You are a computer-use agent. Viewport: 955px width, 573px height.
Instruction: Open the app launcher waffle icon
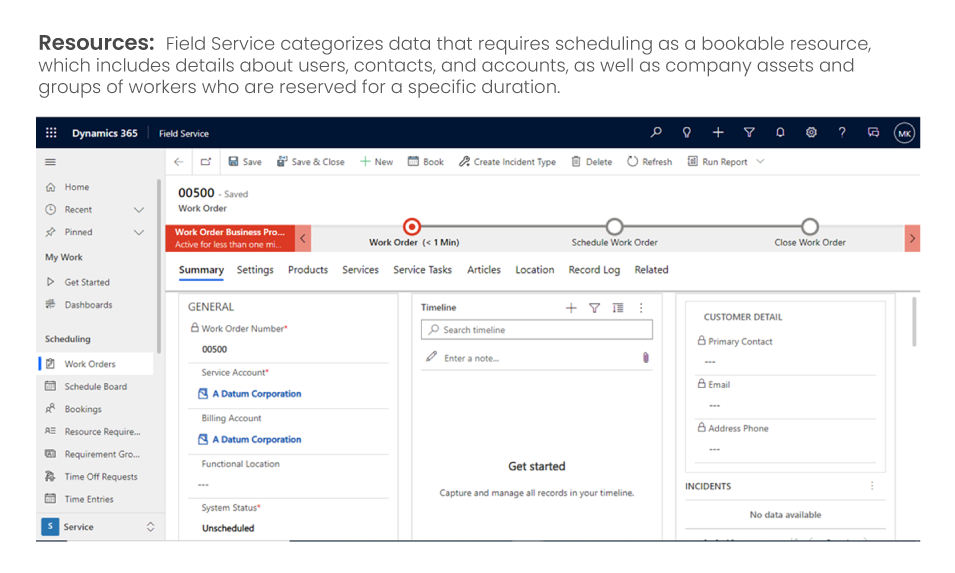point(51,133)
